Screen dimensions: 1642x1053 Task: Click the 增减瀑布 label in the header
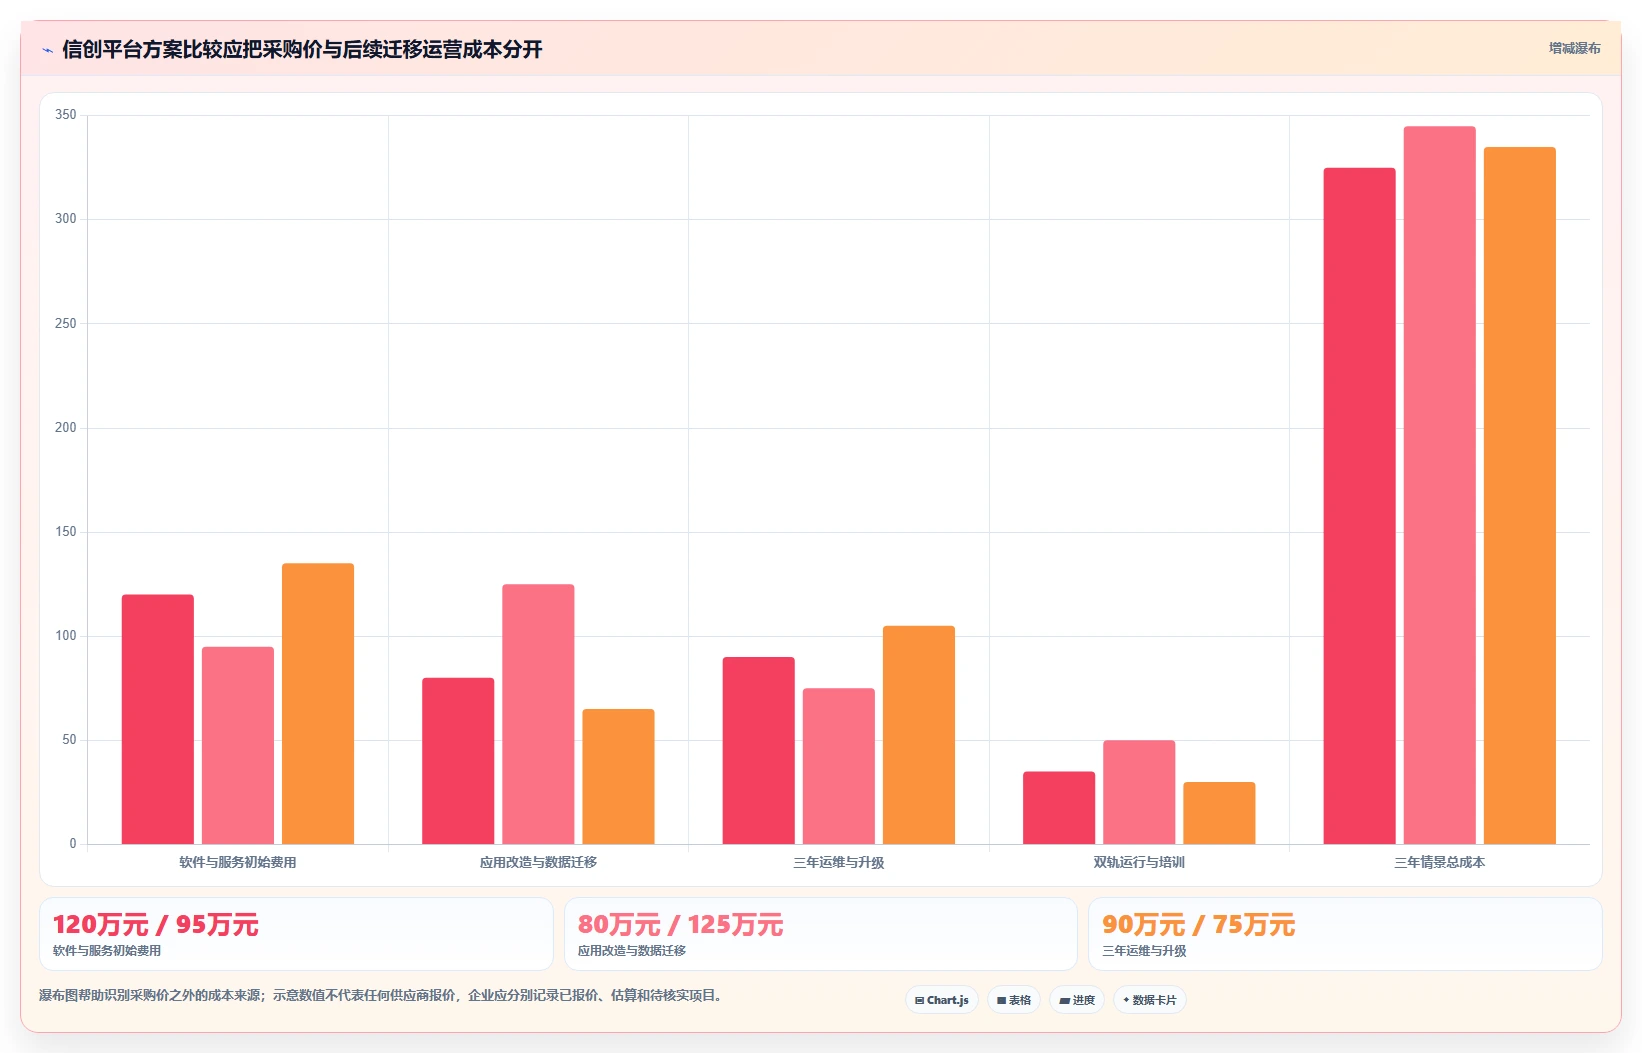pos(1575,48)
